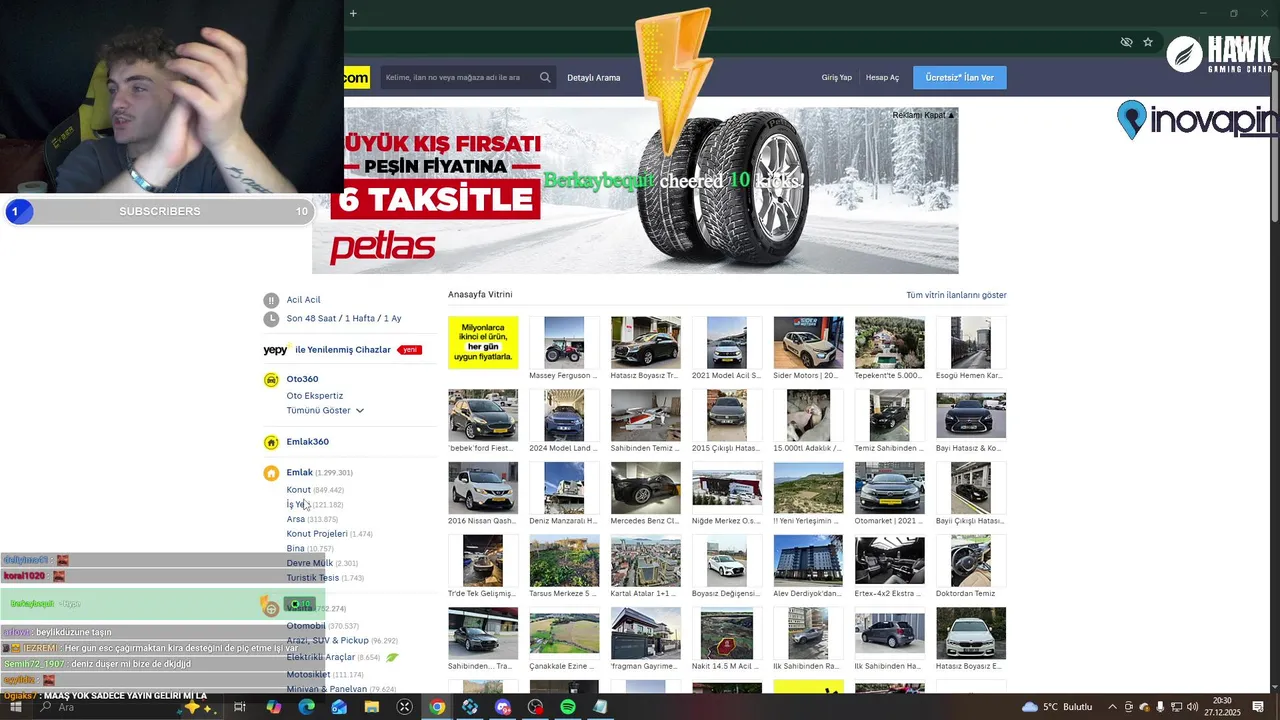Click the volume icon in system tray
Viewport: 1280px width, 720px height.
click(1193, 707)
